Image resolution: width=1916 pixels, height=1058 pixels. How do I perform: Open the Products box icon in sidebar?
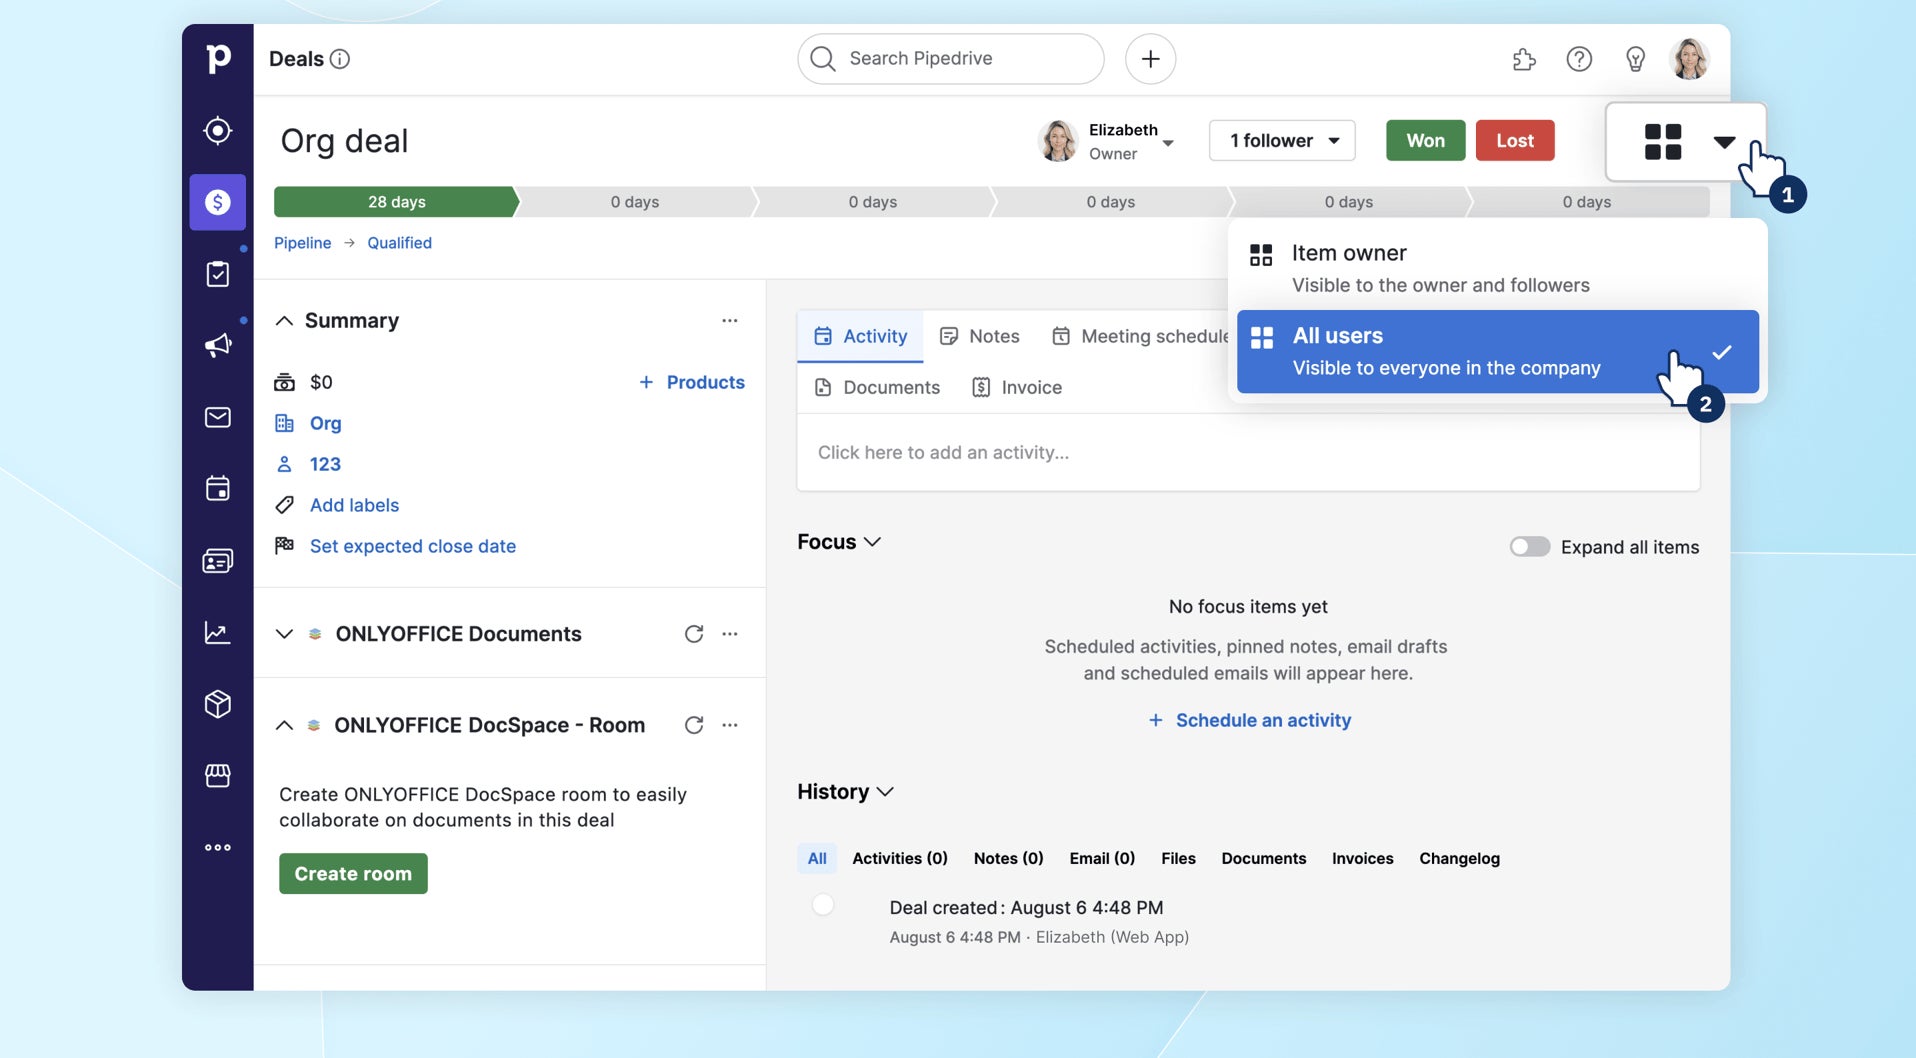tap(218, 704)
